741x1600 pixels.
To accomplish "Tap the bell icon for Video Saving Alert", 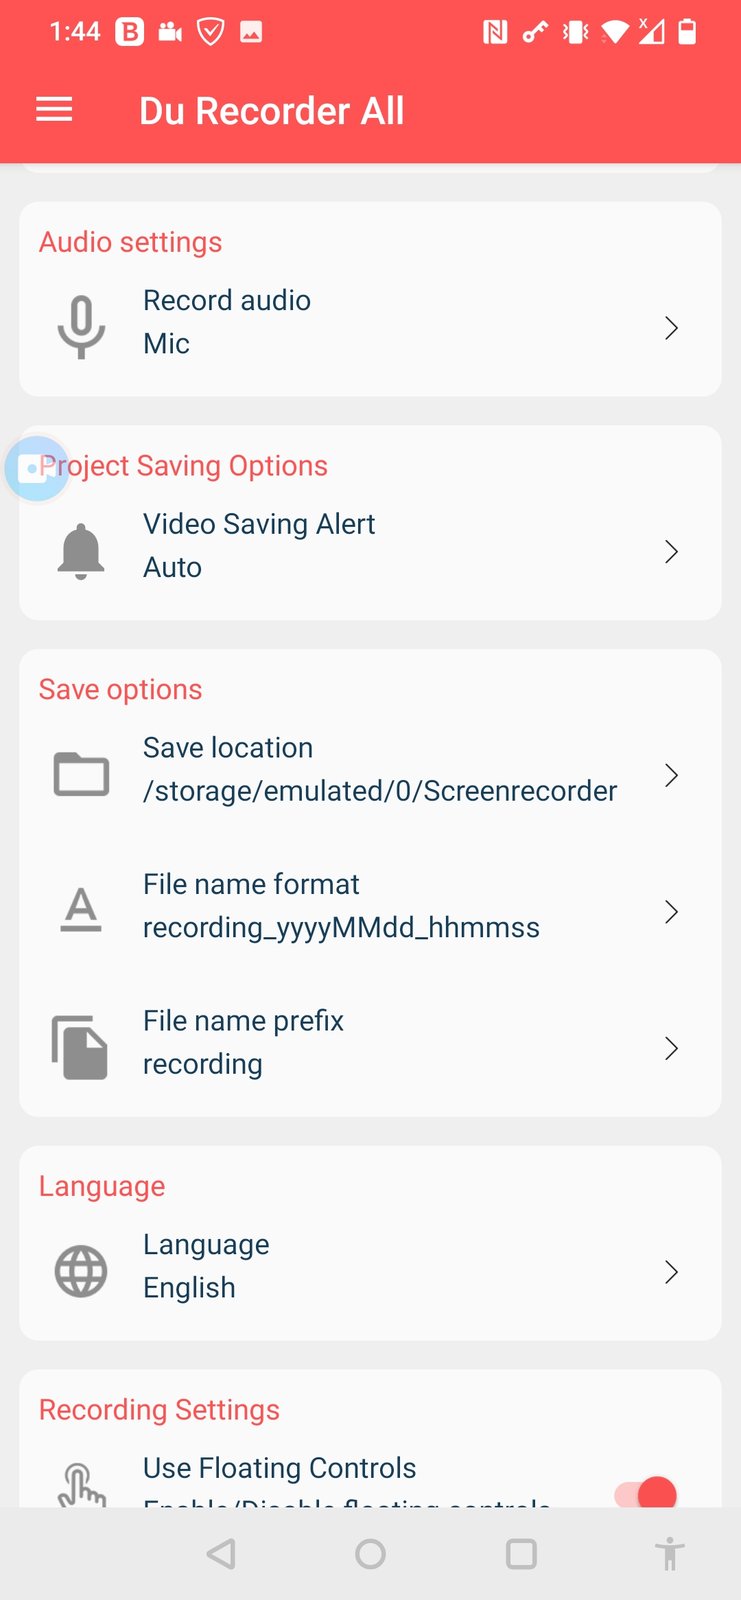I will tap(81, 551).
